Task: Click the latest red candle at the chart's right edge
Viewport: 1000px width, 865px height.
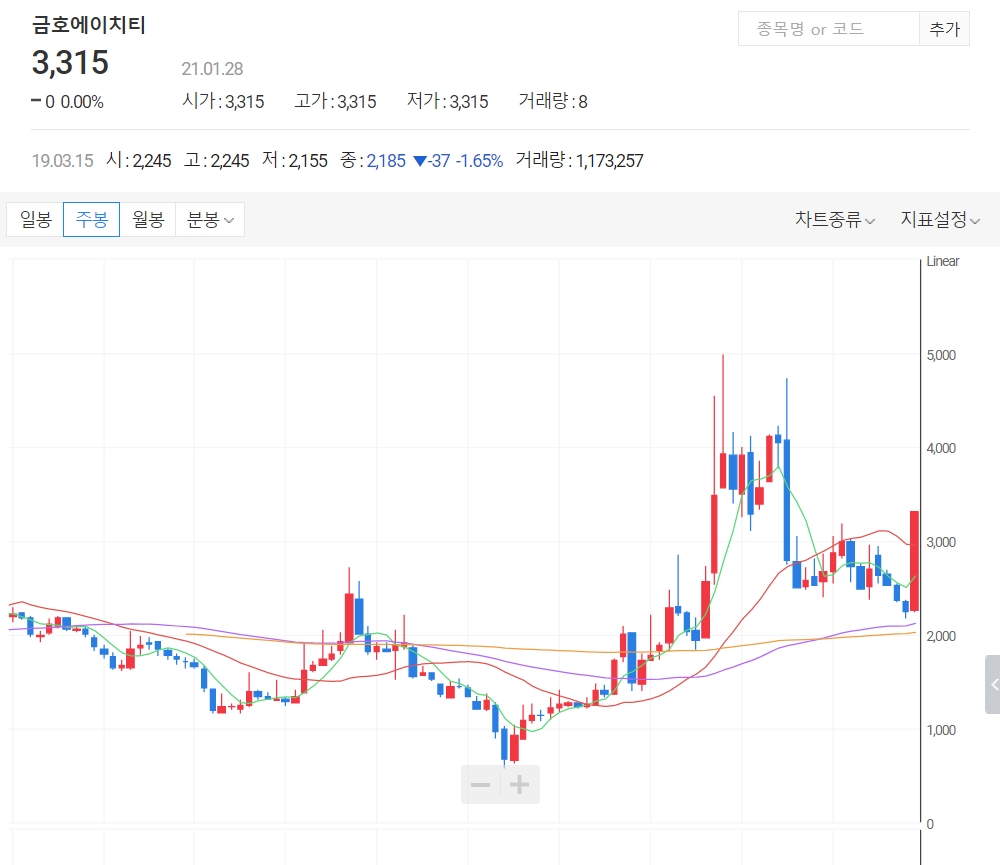Action: point(914,561)
